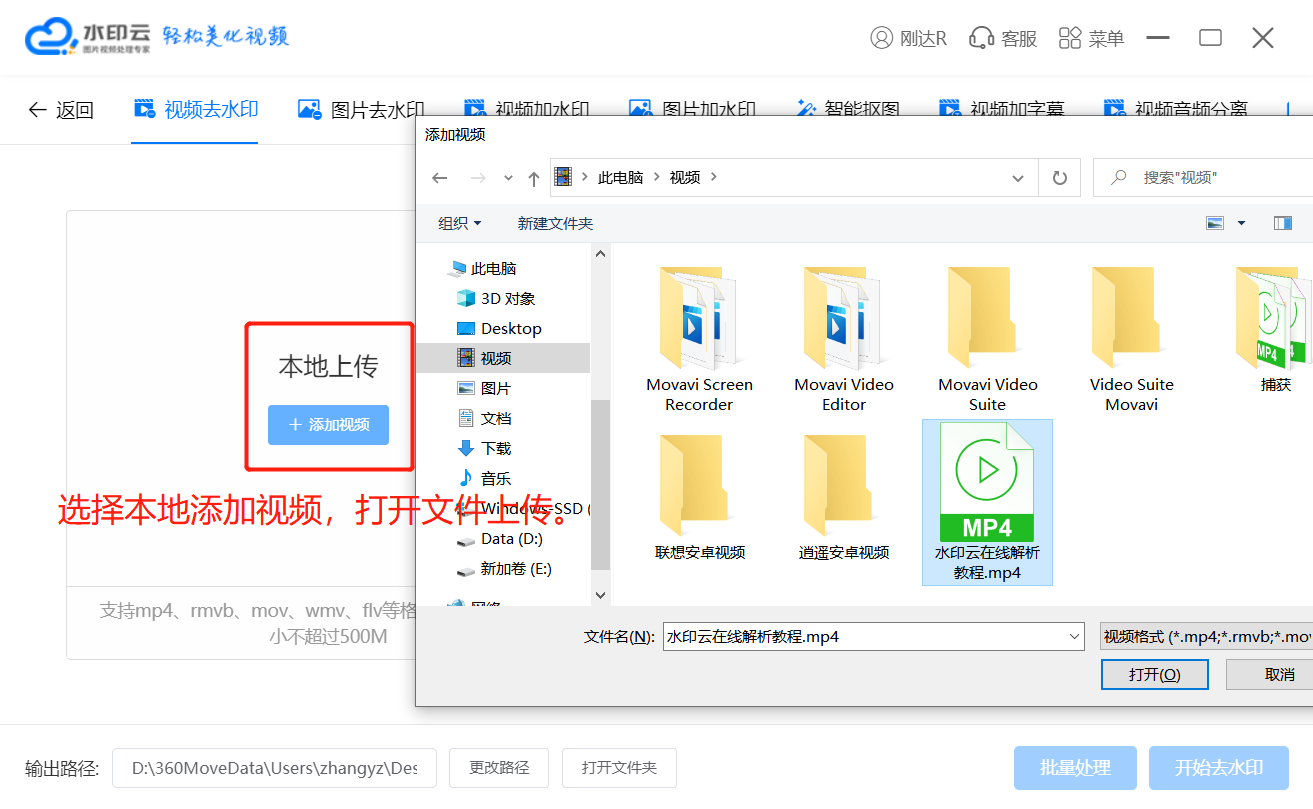This screenshot has width=1313, height=809.
Task: Click 取消 button in dialog
Action: coord(1270,675)
